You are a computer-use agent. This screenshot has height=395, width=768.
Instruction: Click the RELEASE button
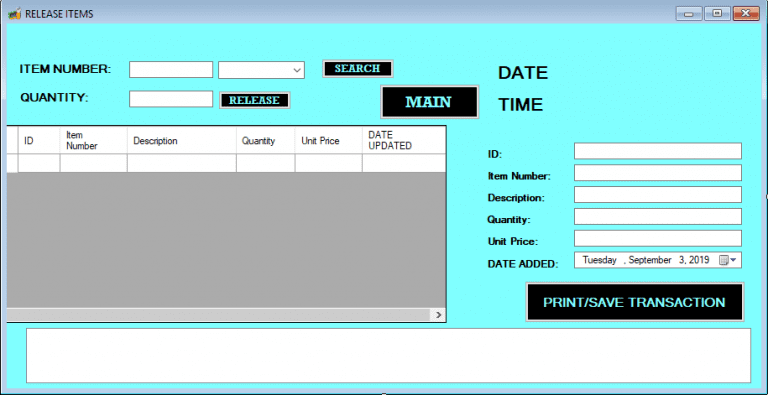(254, 100)
